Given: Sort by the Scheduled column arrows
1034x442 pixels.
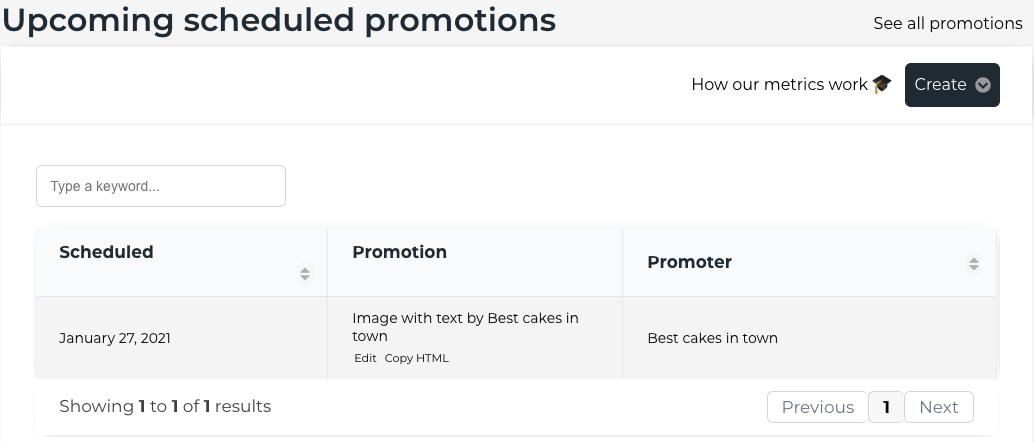Looking at the screenshot, I should pos(305,273).
